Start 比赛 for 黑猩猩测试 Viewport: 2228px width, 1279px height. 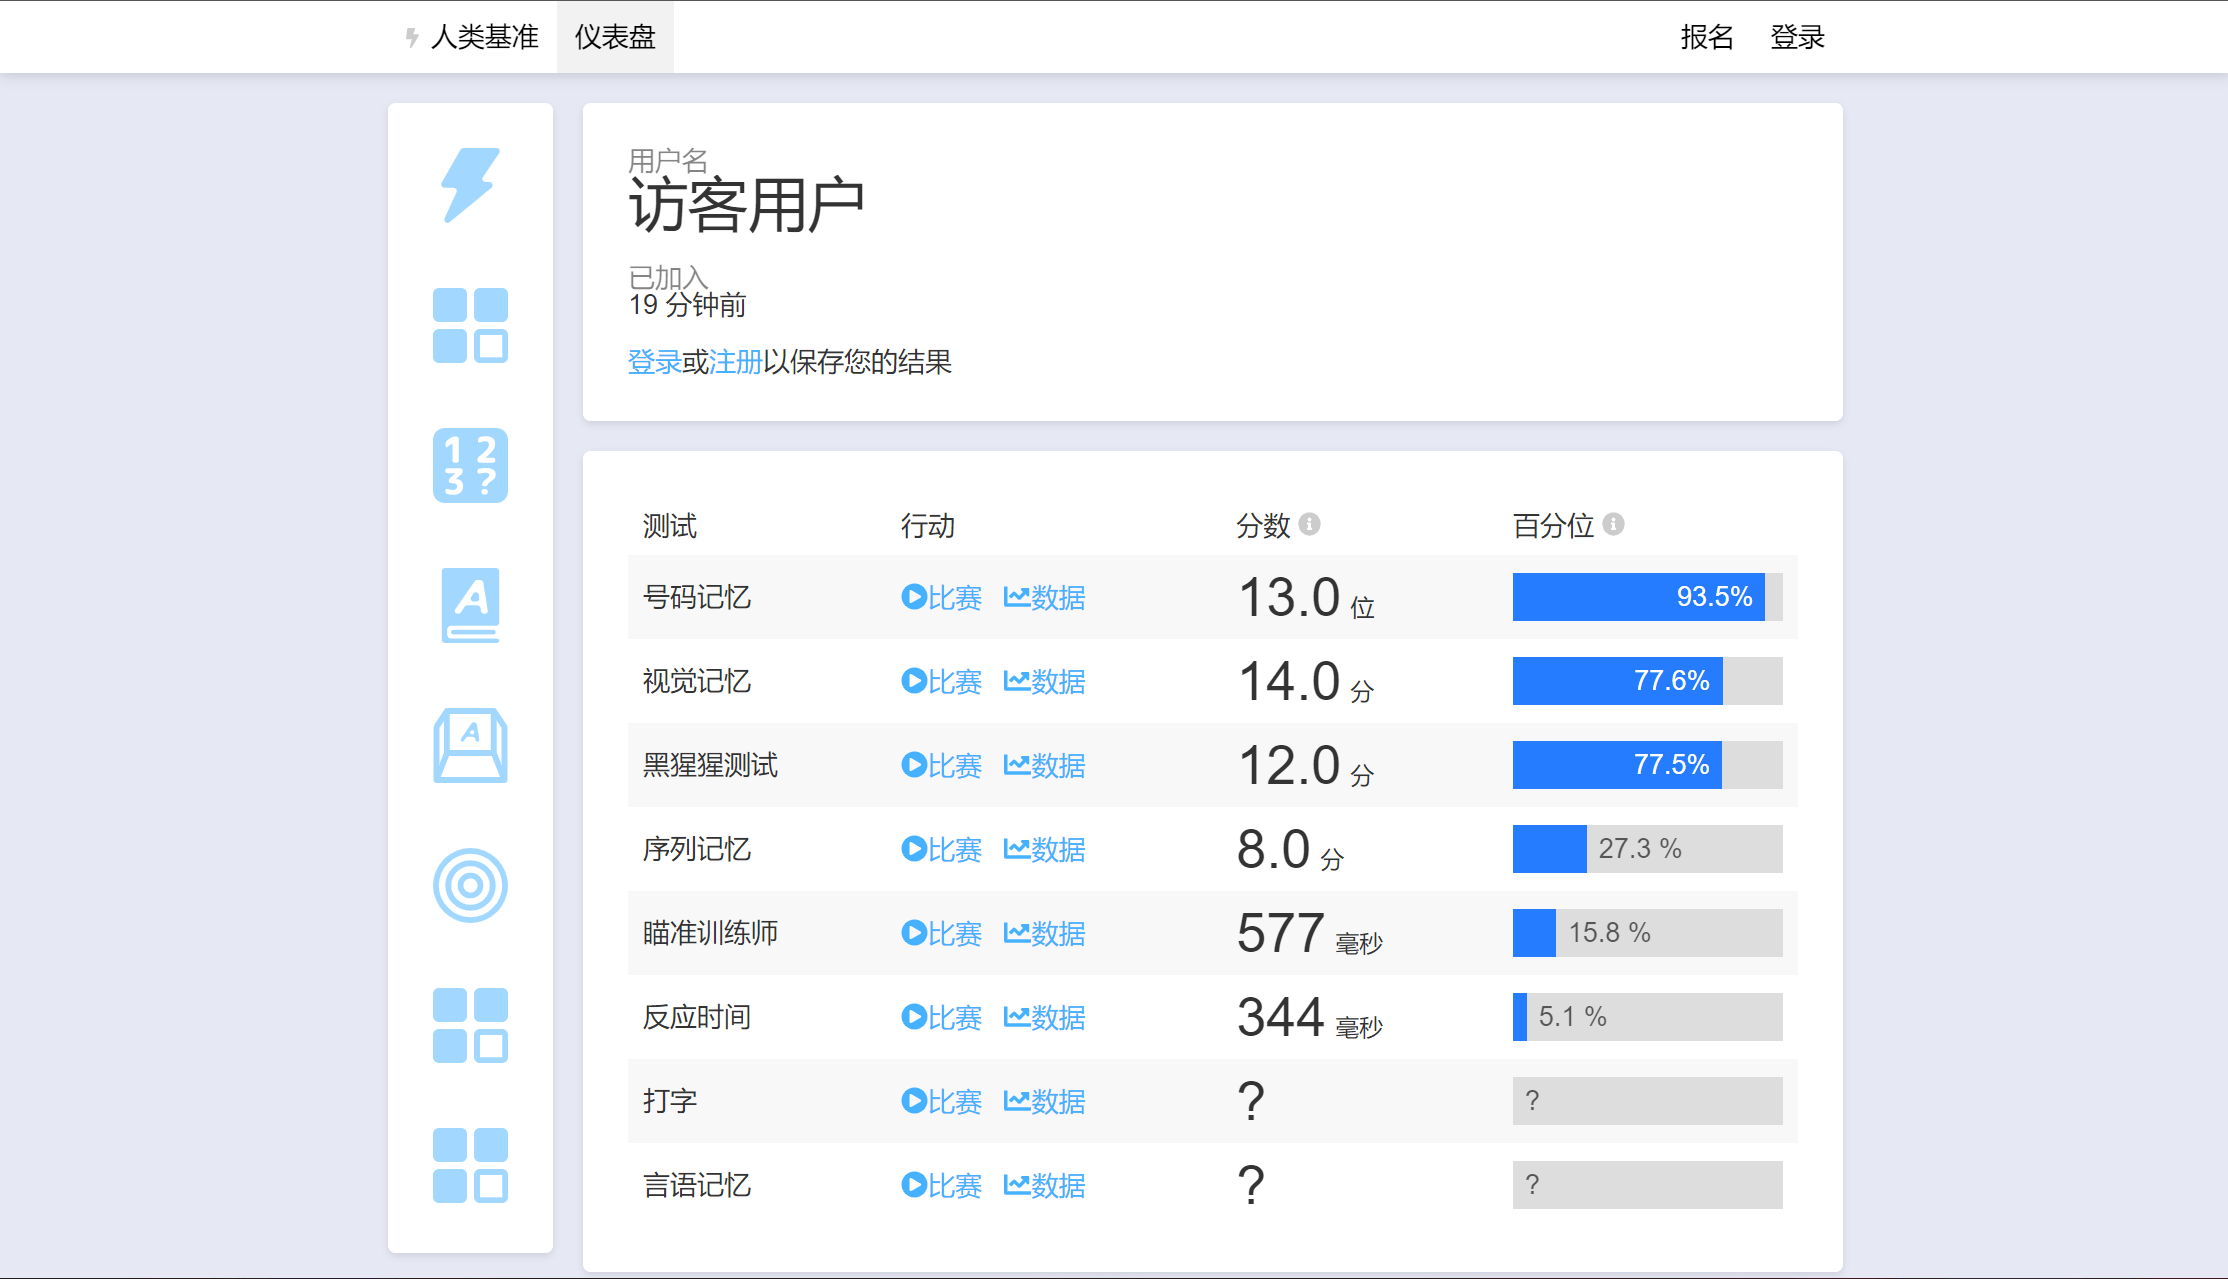tap(941, 765)
